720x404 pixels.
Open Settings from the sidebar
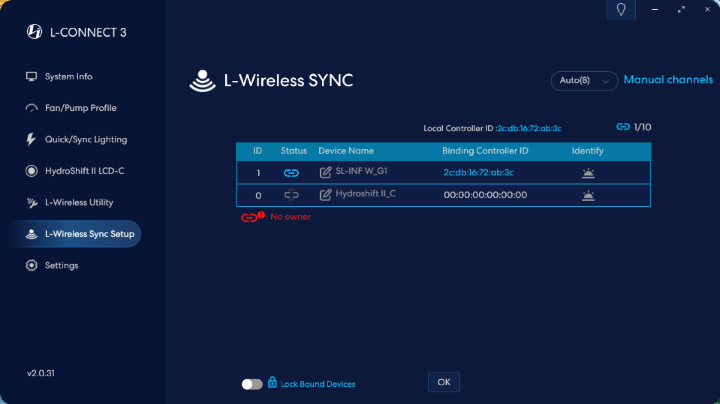click(x=61, y=265)
